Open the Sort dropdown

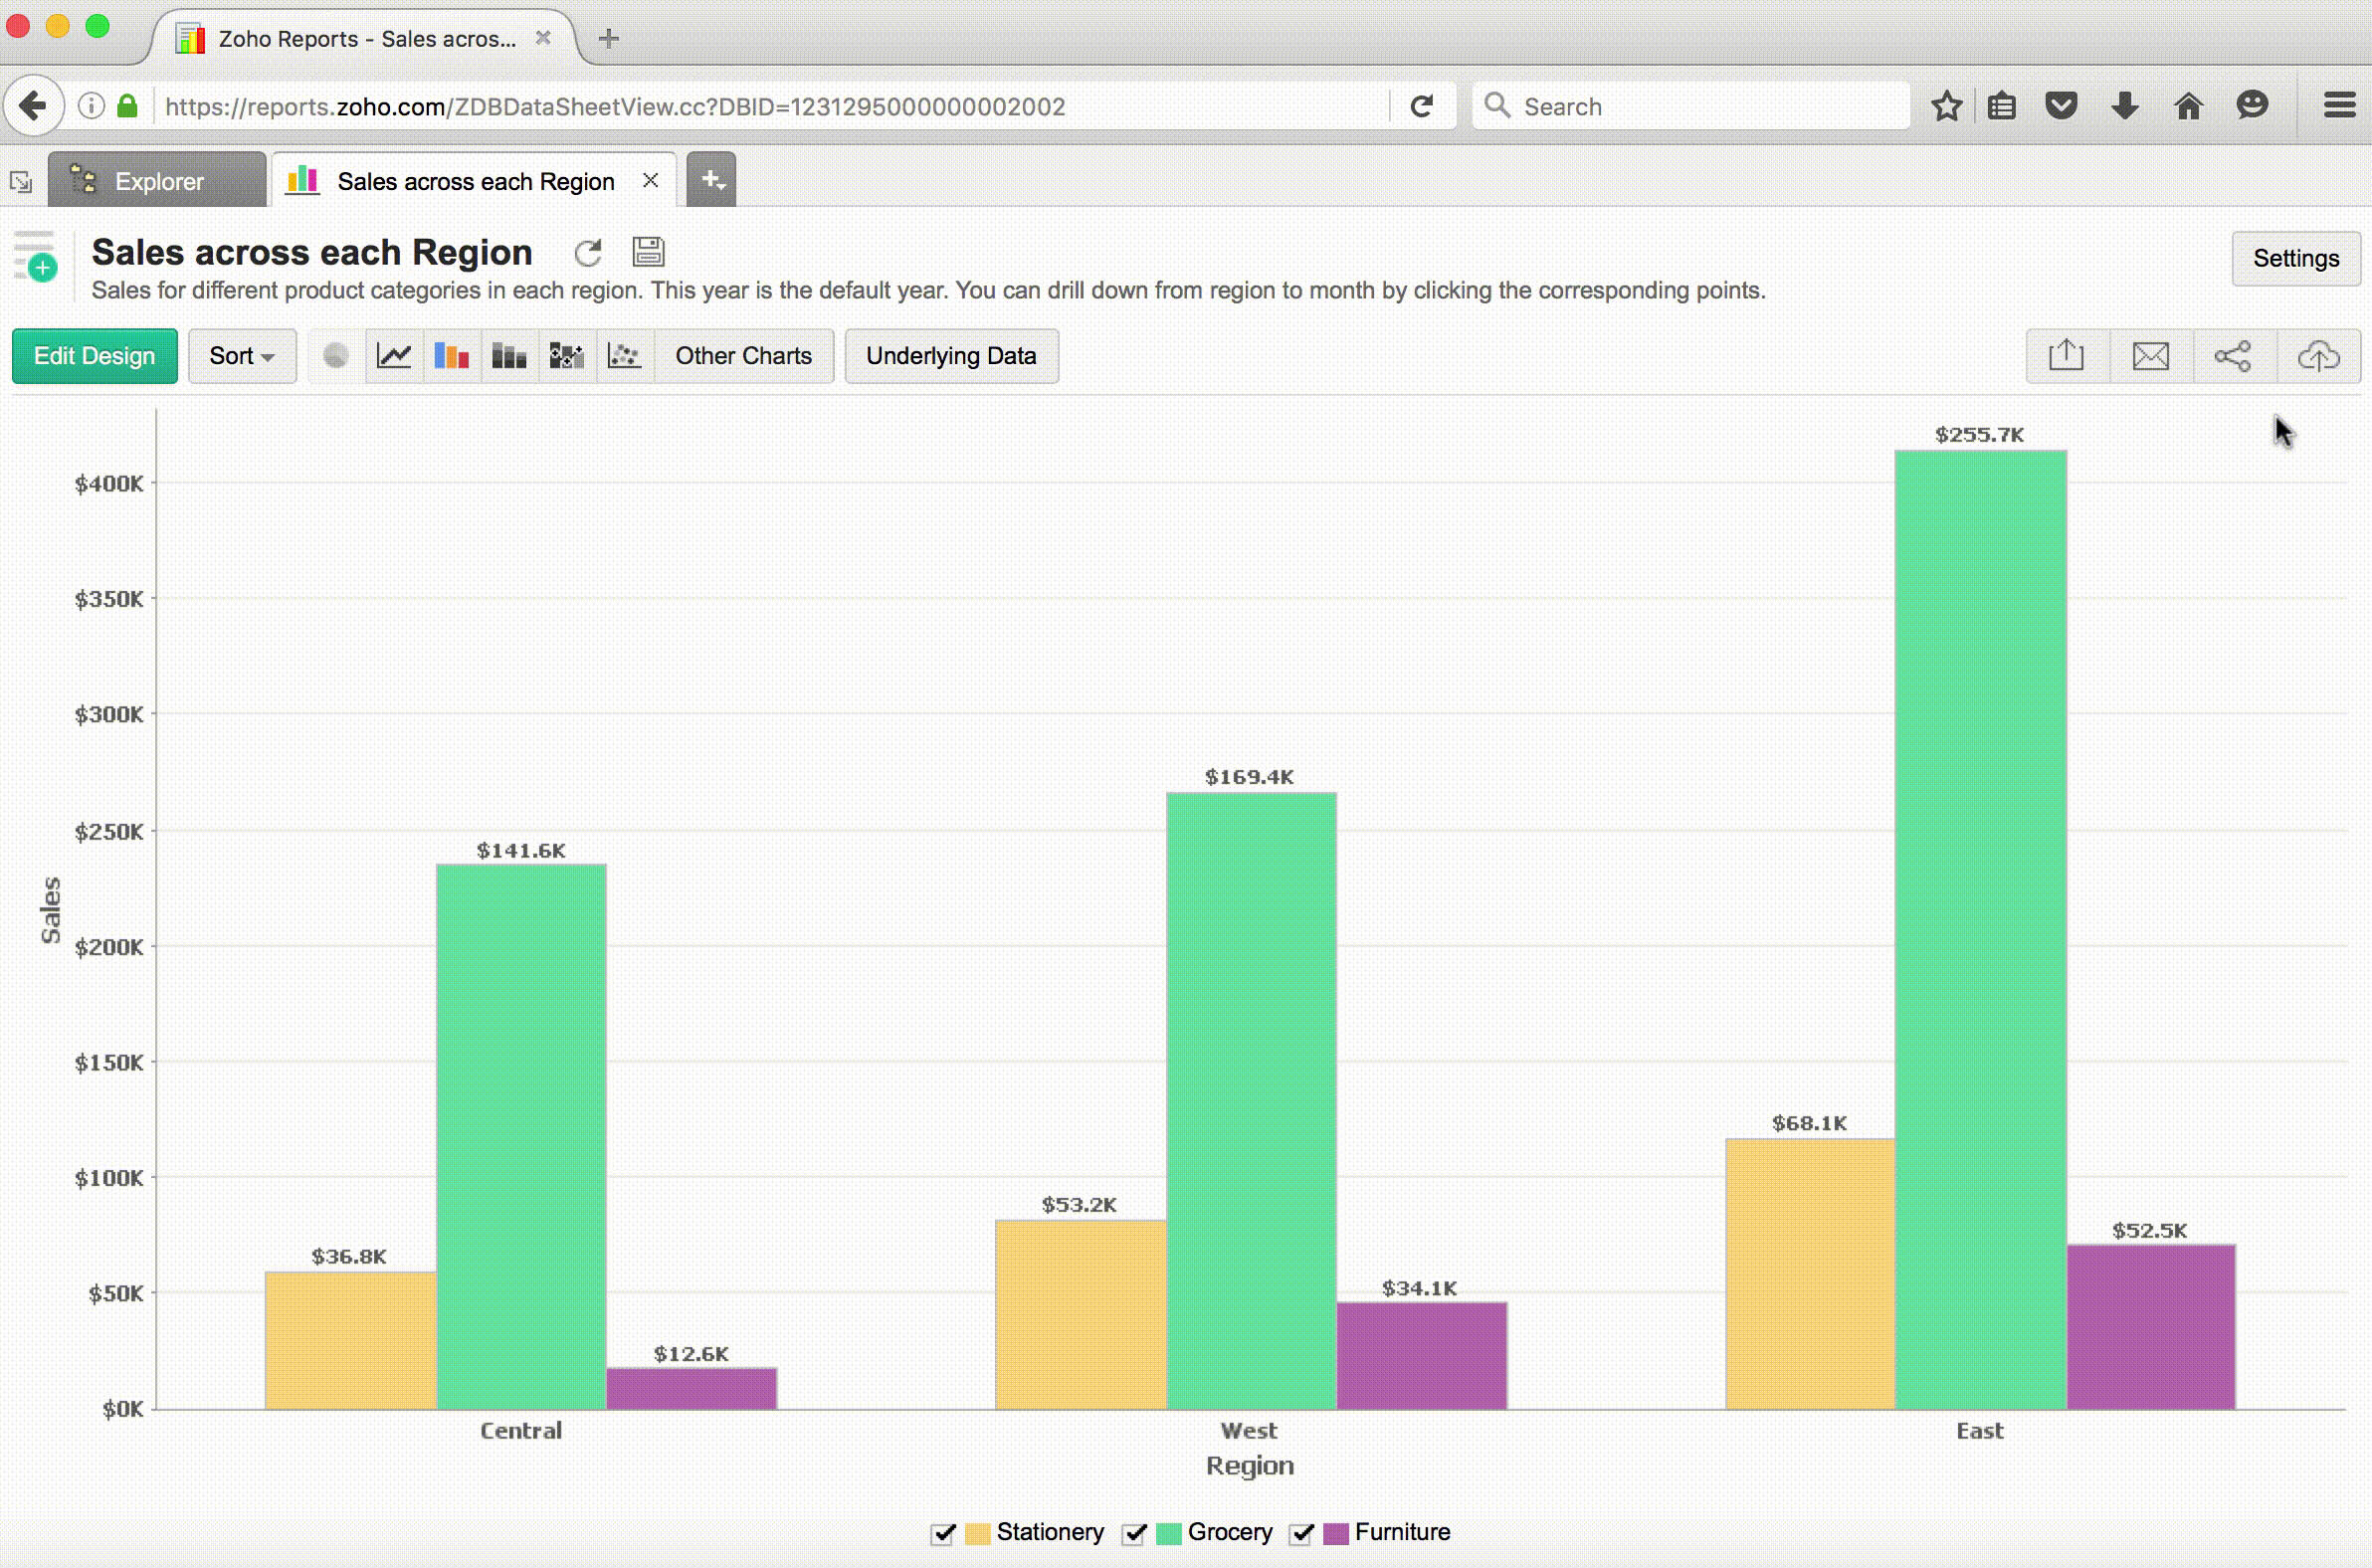coord(242,356)
